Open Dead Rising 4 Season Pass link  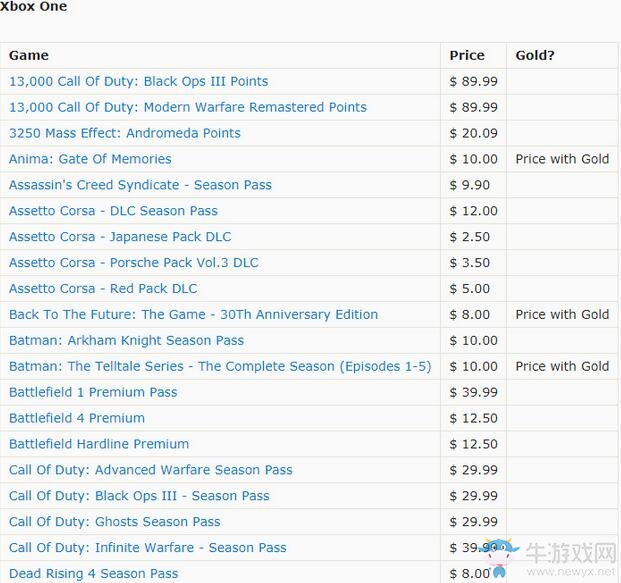pyautogui.click(x=93, y=573)
